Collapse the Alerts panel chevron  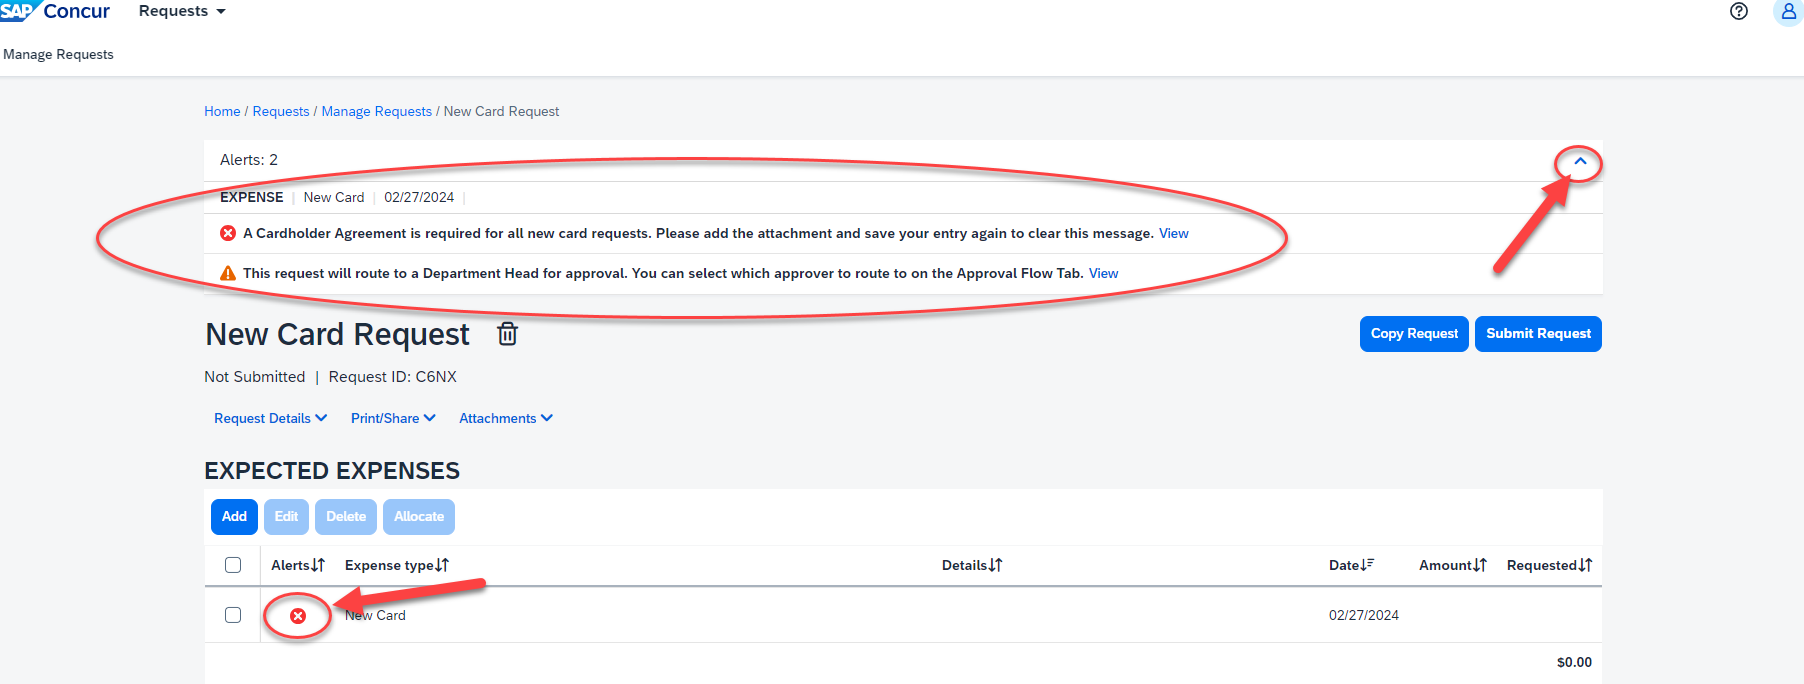point(1580,161)
